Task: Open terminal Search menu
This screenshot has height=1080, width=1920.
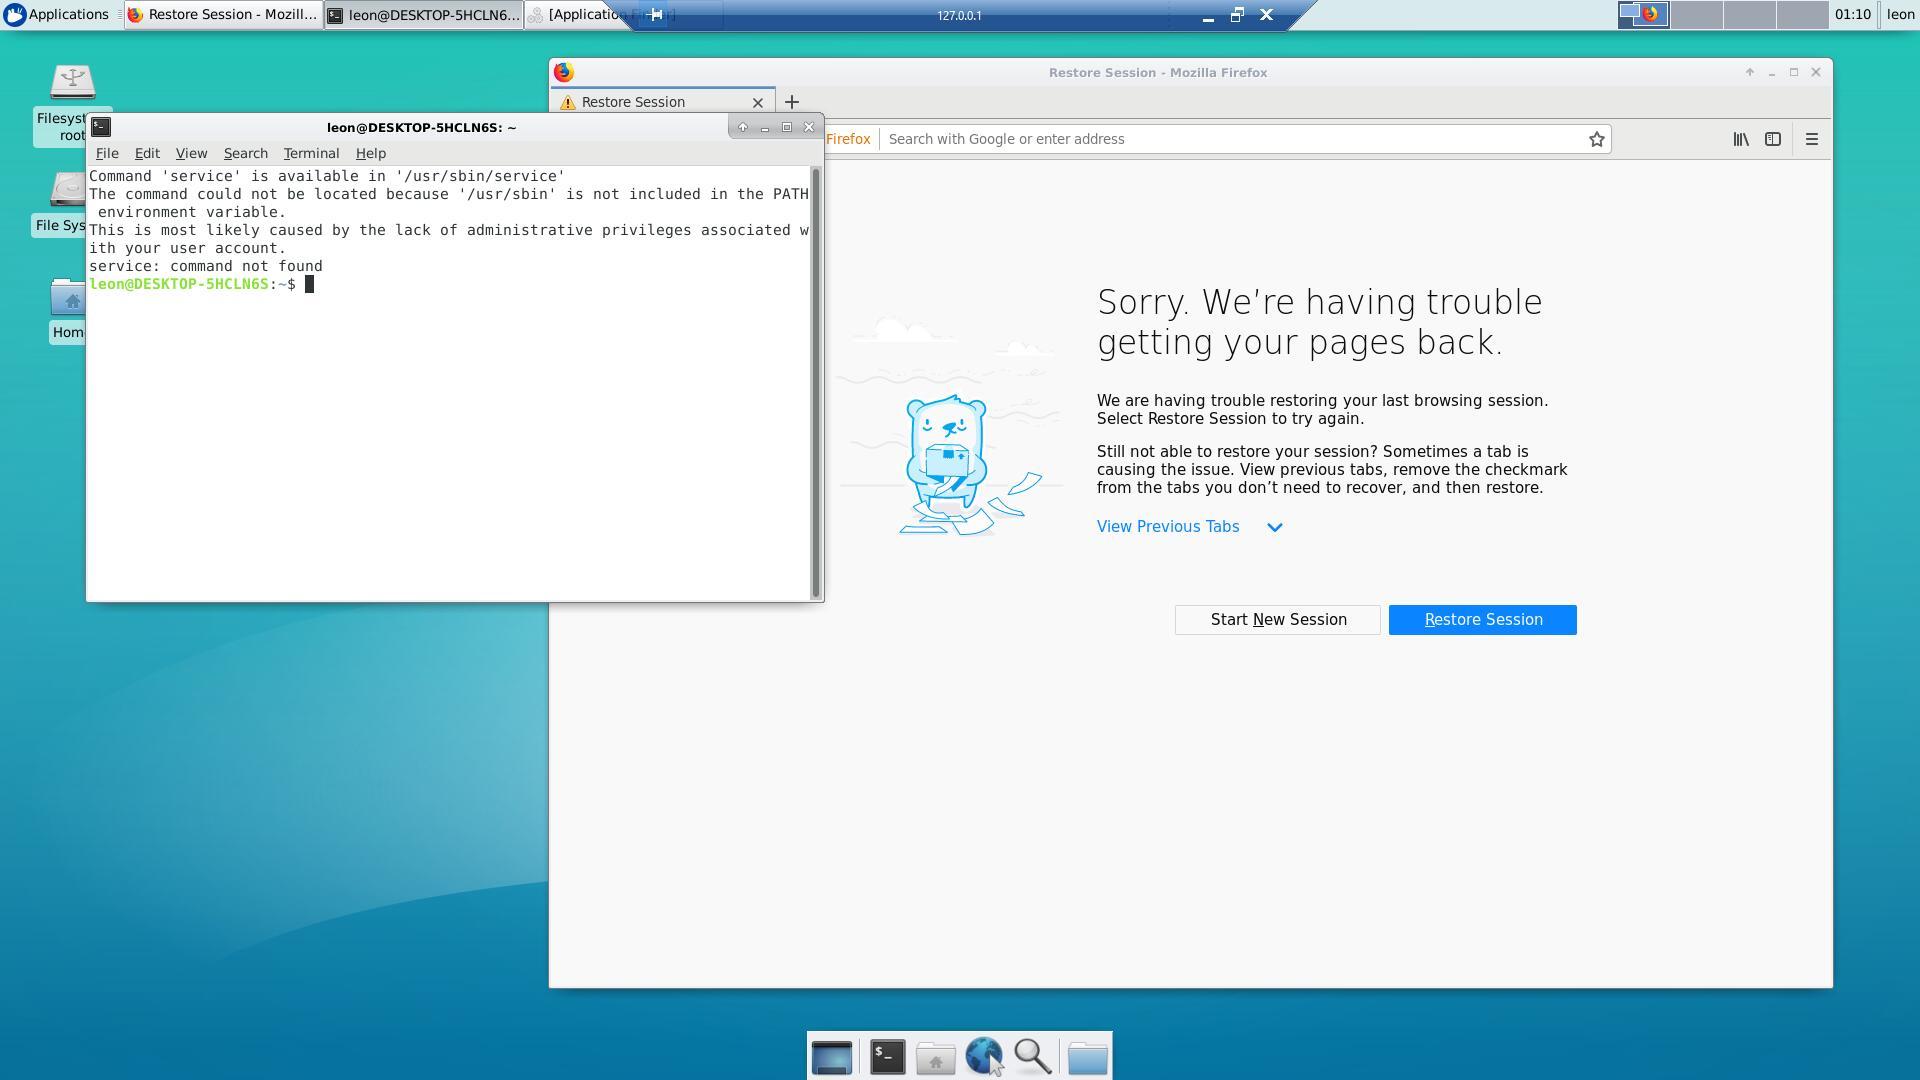Action: pyautogui.click(x=245, y=153)
